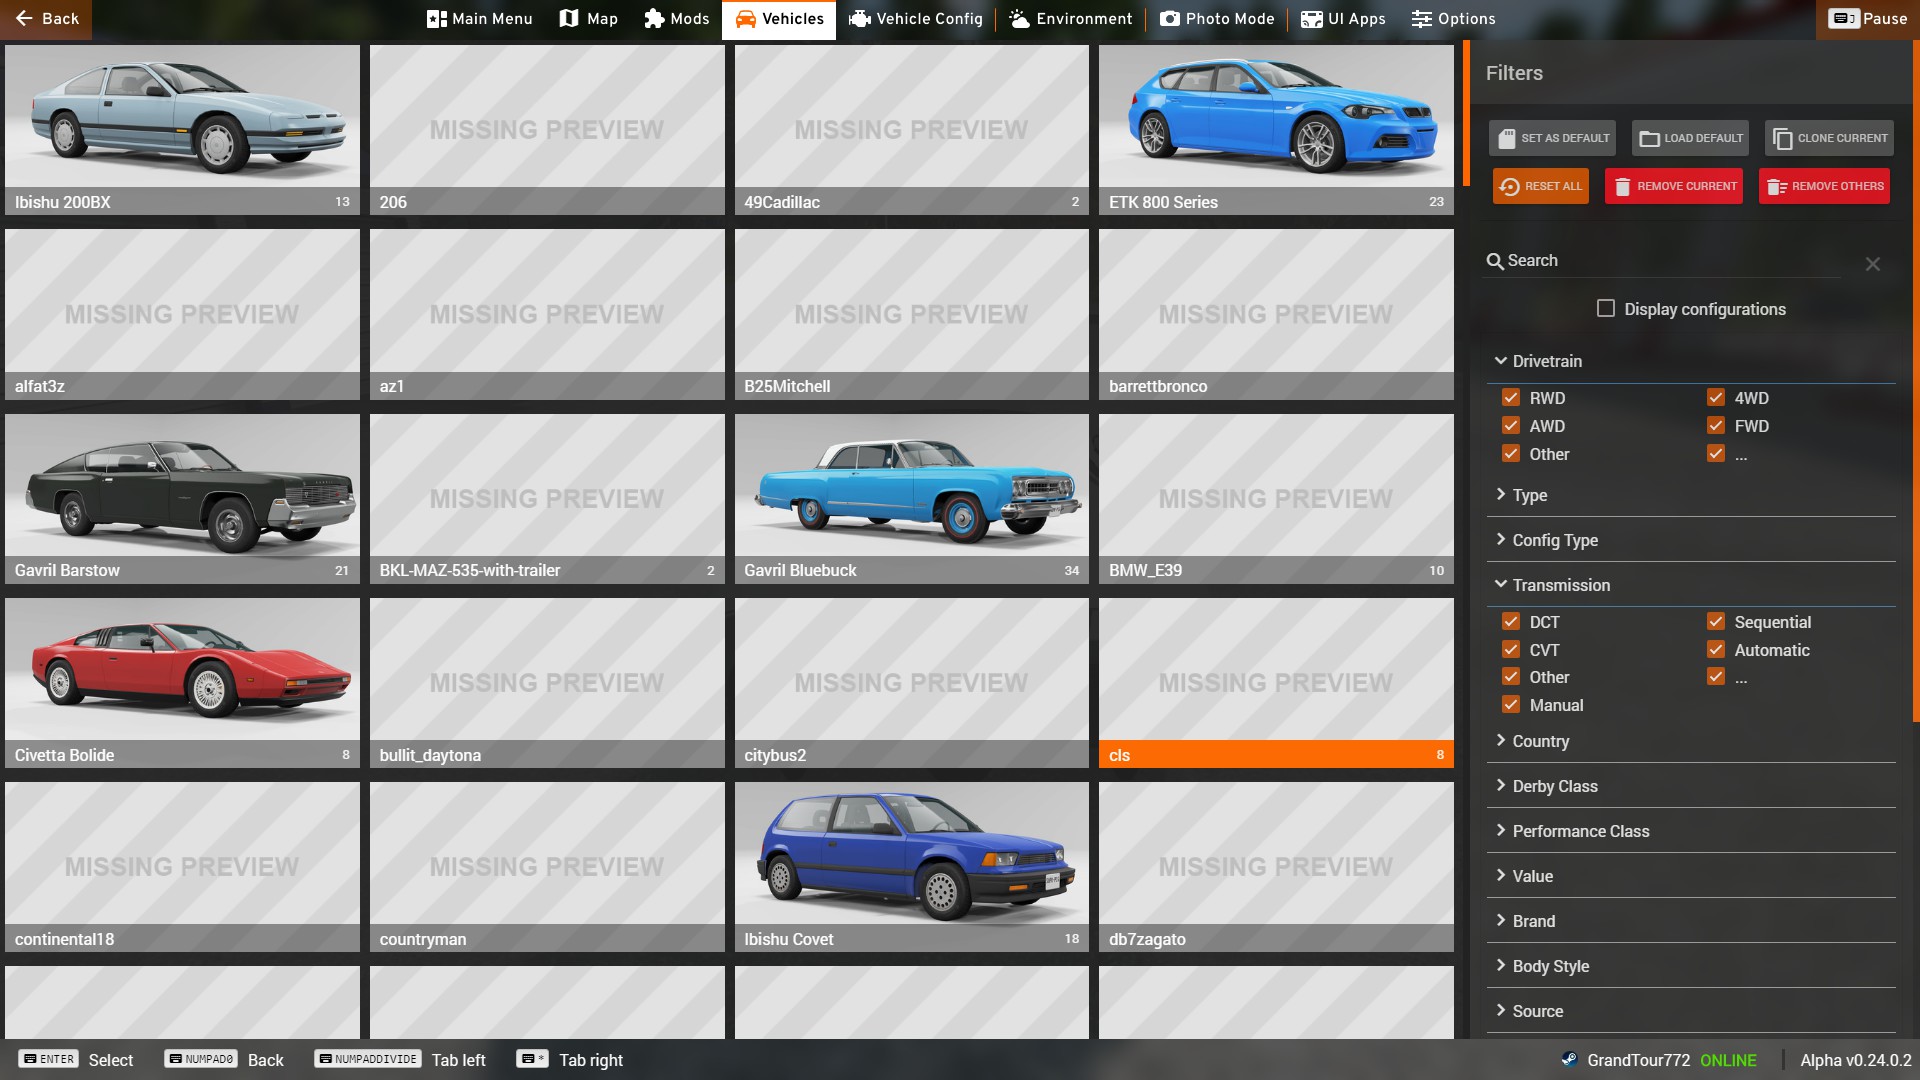The image size is (1920, 1080).
Task: Uncheck the DCT transmission checkbox
Action: [1511, 622]
